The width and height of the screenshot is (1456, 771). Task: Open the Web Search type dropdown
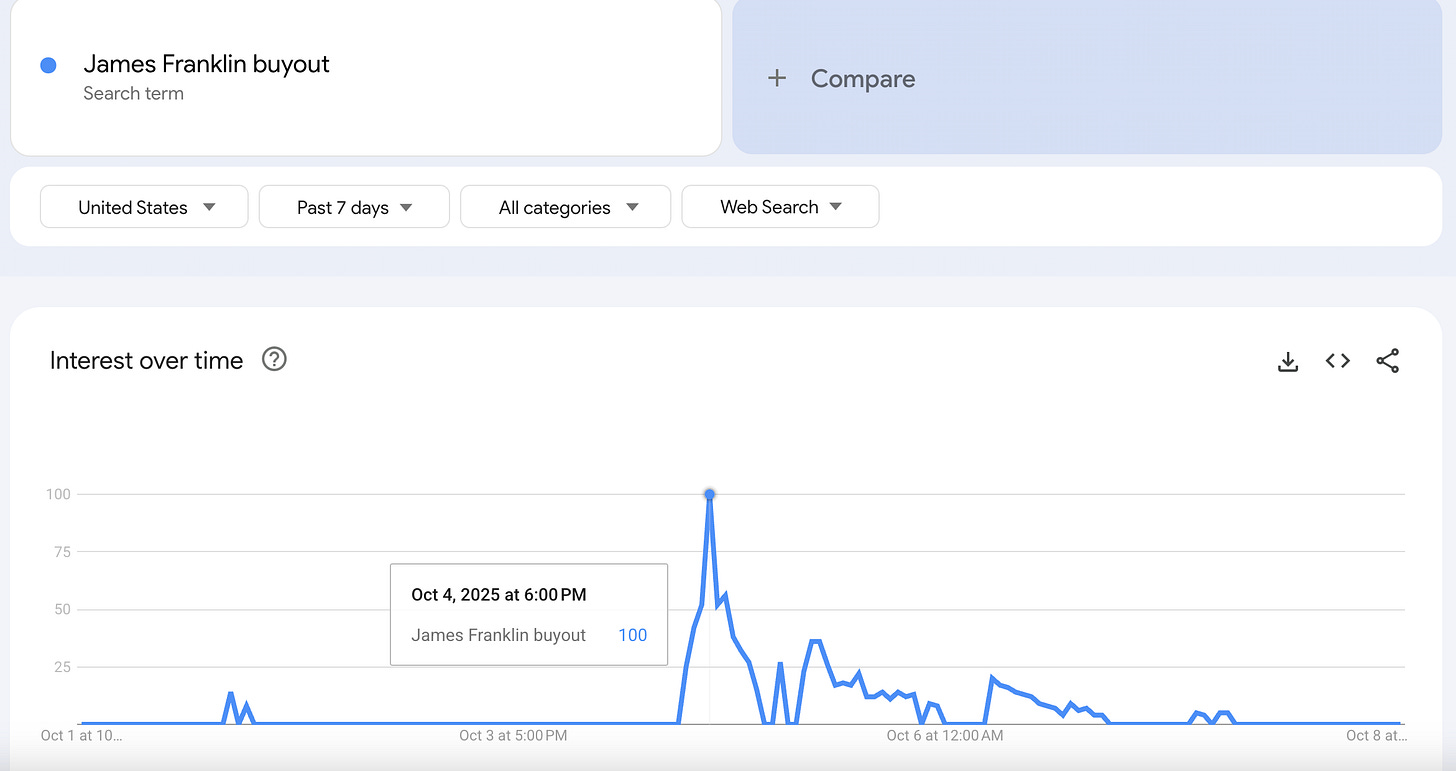point(780,207)
